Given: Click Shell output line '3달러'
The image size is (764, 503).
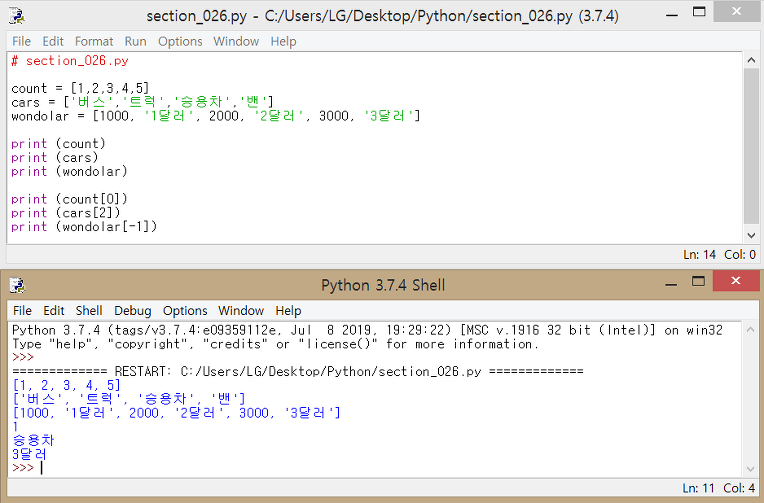Looking at the screenshot, I should (x=29, y=454).
